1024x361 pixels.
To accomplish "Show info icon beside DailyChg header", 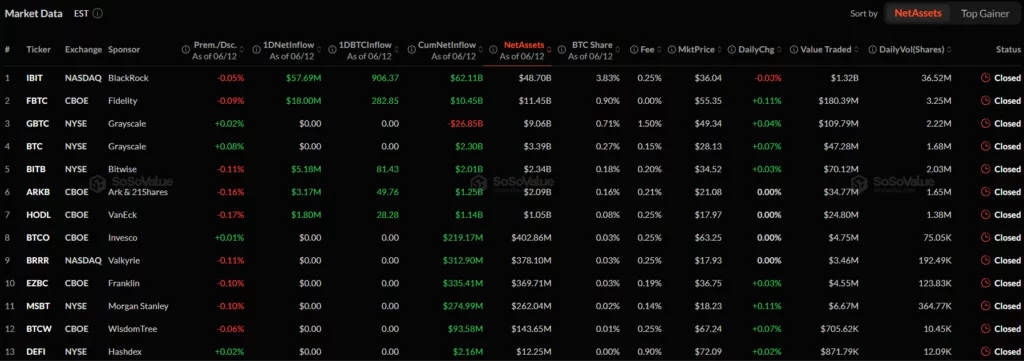I will (x=732, y=50).
